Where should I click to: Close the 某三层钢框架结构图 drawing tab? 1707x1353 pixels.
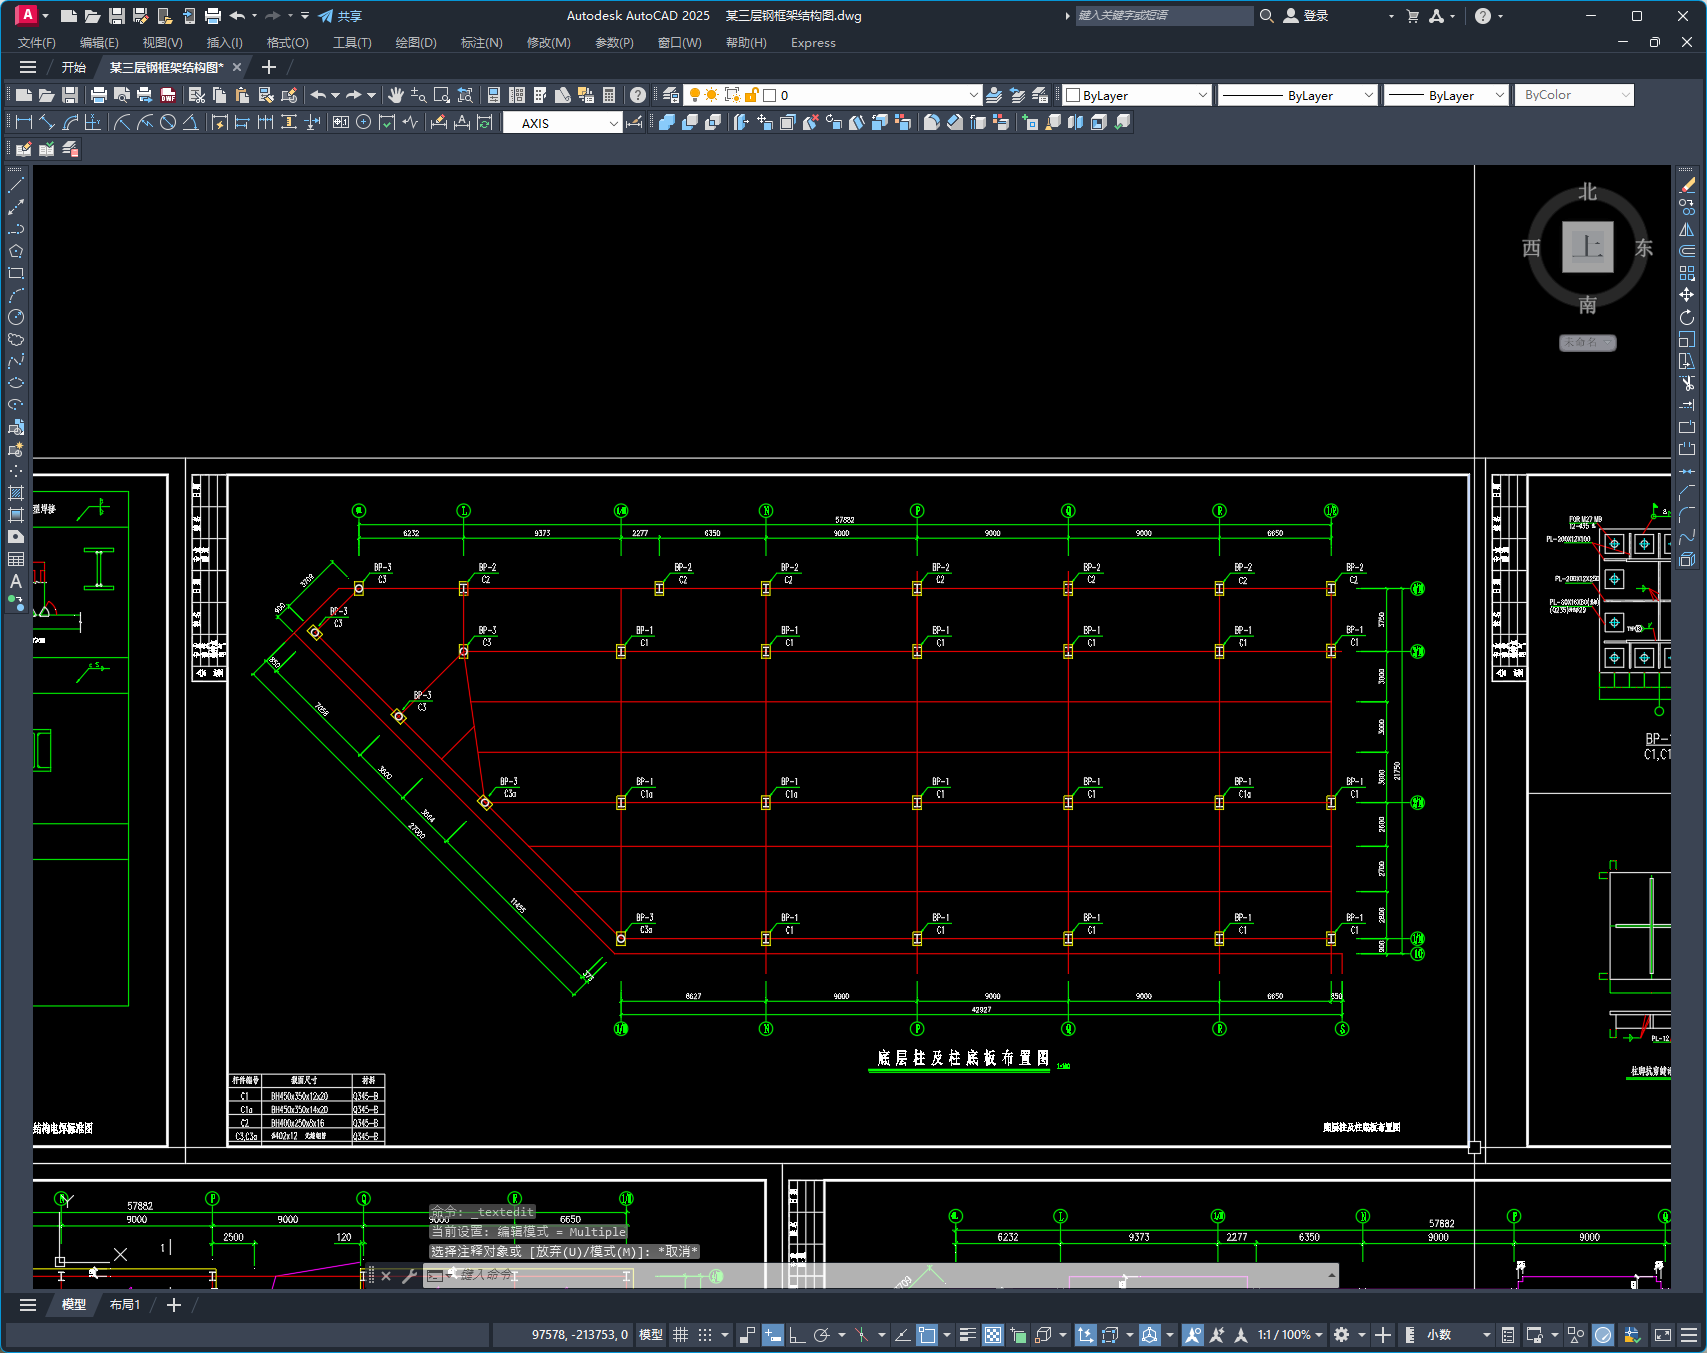pyautogui.click(x=237, y=67)
